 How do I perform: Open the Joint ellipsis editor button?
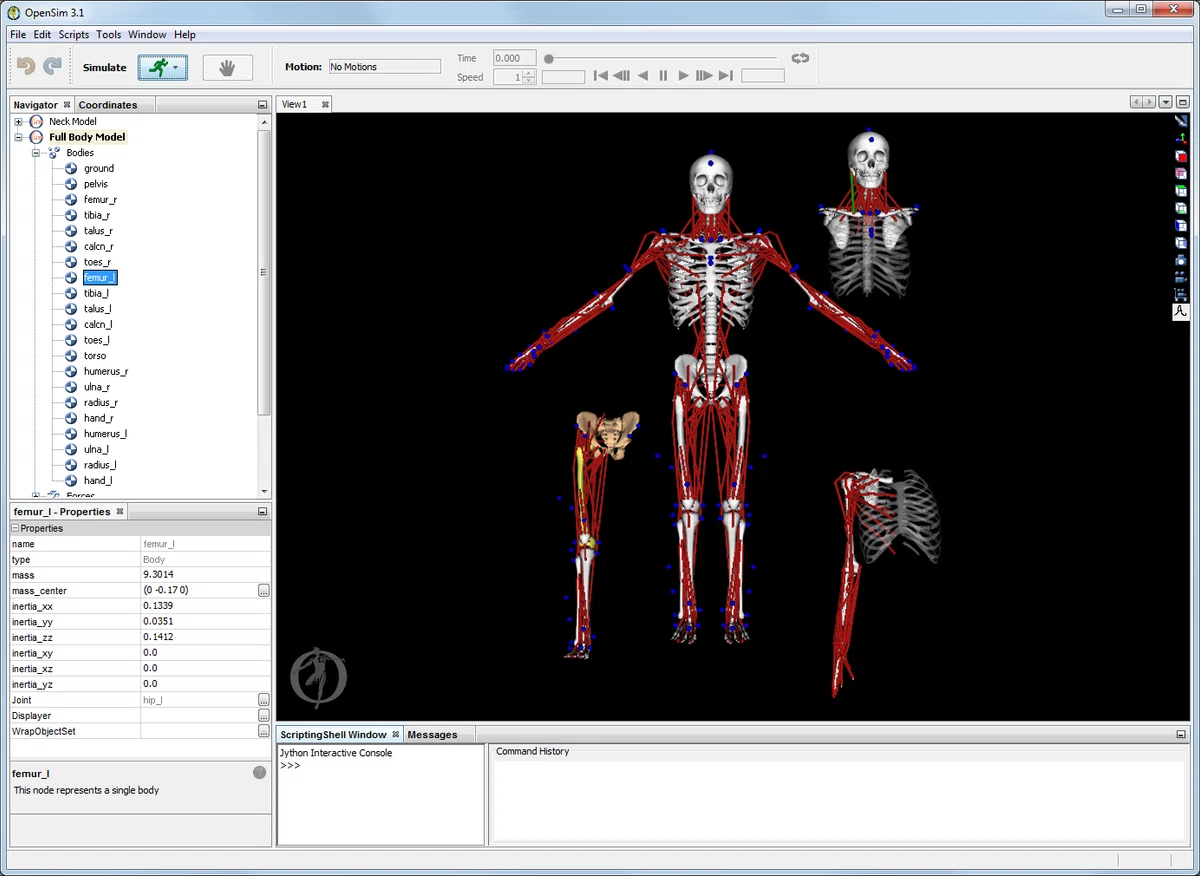[263, 700]
